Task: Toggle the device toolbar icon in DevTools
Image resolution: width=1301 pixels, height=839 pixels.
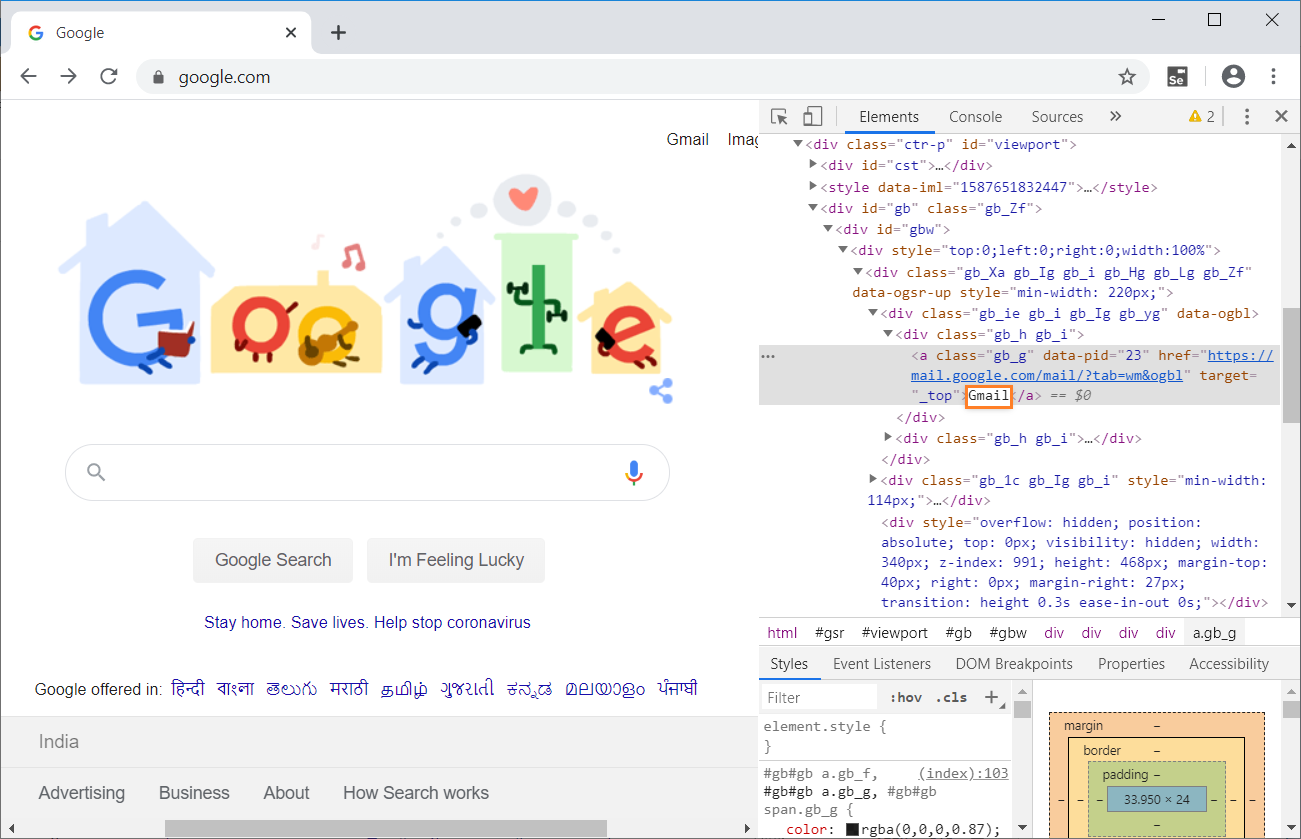Action: point(813,117)
